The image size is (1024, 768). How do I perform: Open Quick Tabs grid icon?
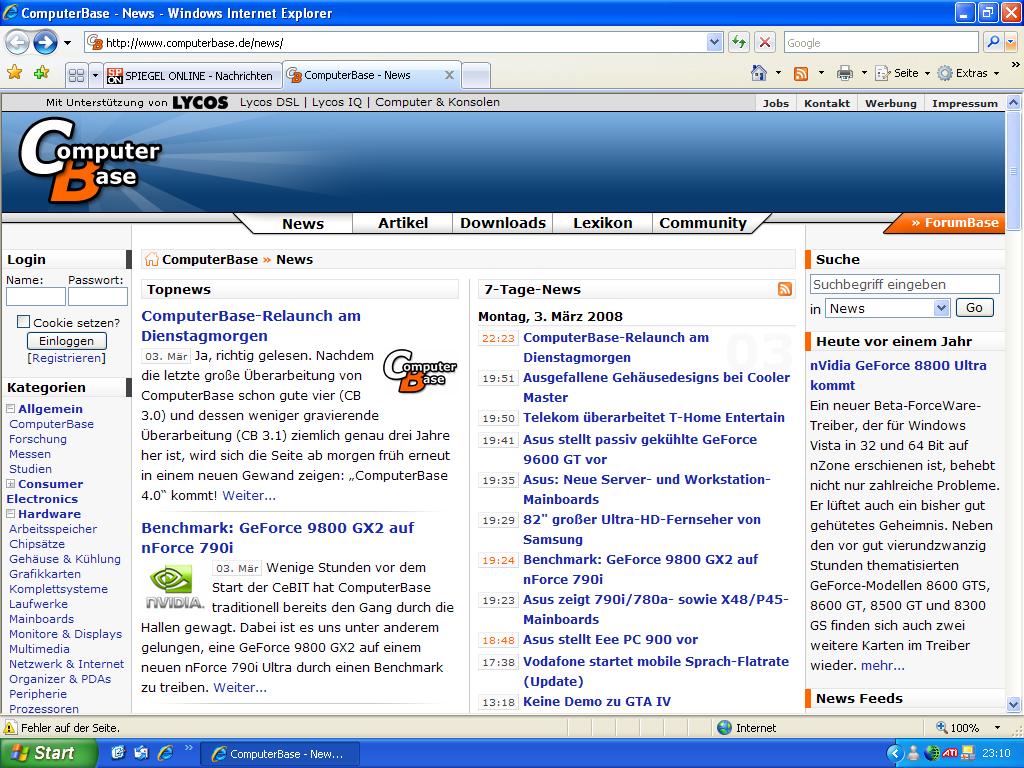click(x=76, y=76)
